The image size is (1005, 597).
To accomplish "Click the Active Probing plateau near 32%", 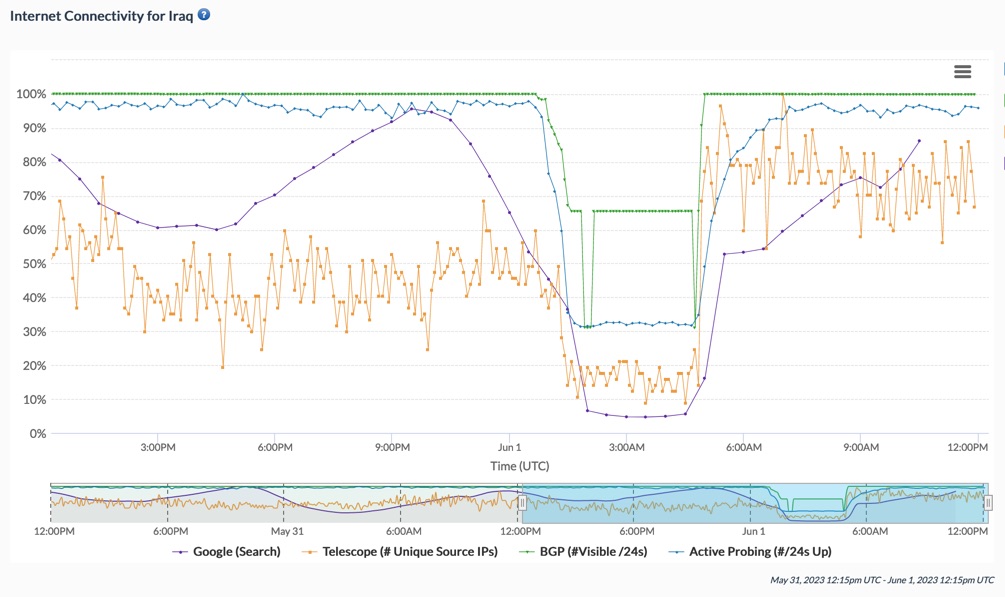I will pos(641,324).
